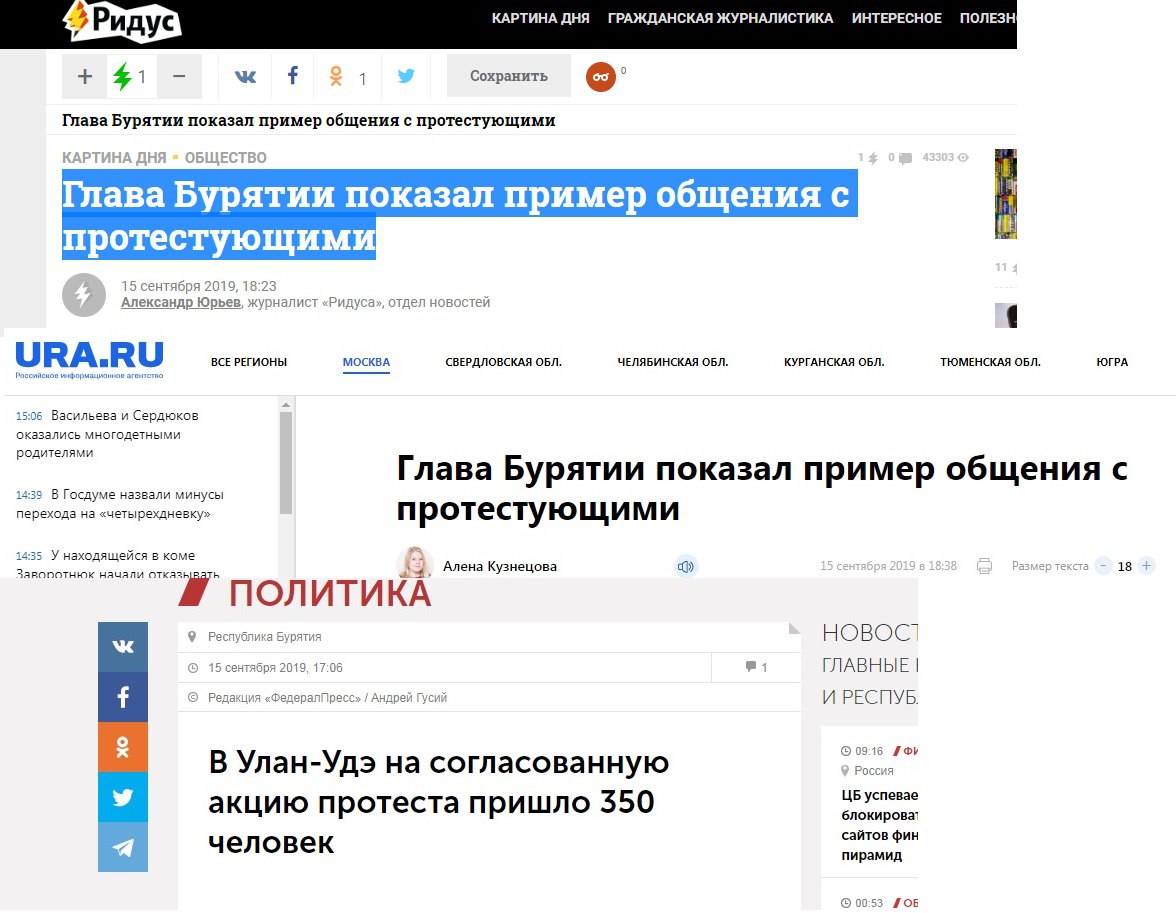Click Алена Кузнецова author photo

(x=415, y=563)
